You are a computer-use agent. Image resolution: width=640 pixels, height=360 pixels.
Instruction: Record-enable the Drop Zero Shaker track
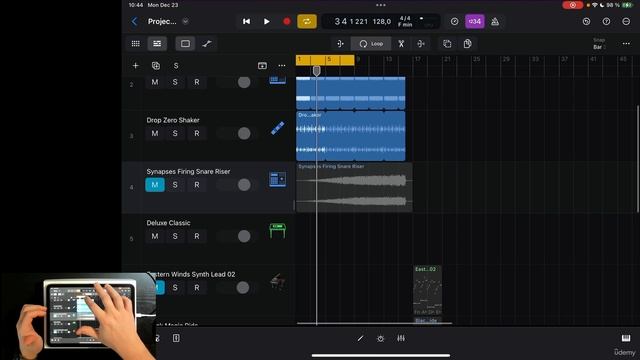click(x=196, y=133)
